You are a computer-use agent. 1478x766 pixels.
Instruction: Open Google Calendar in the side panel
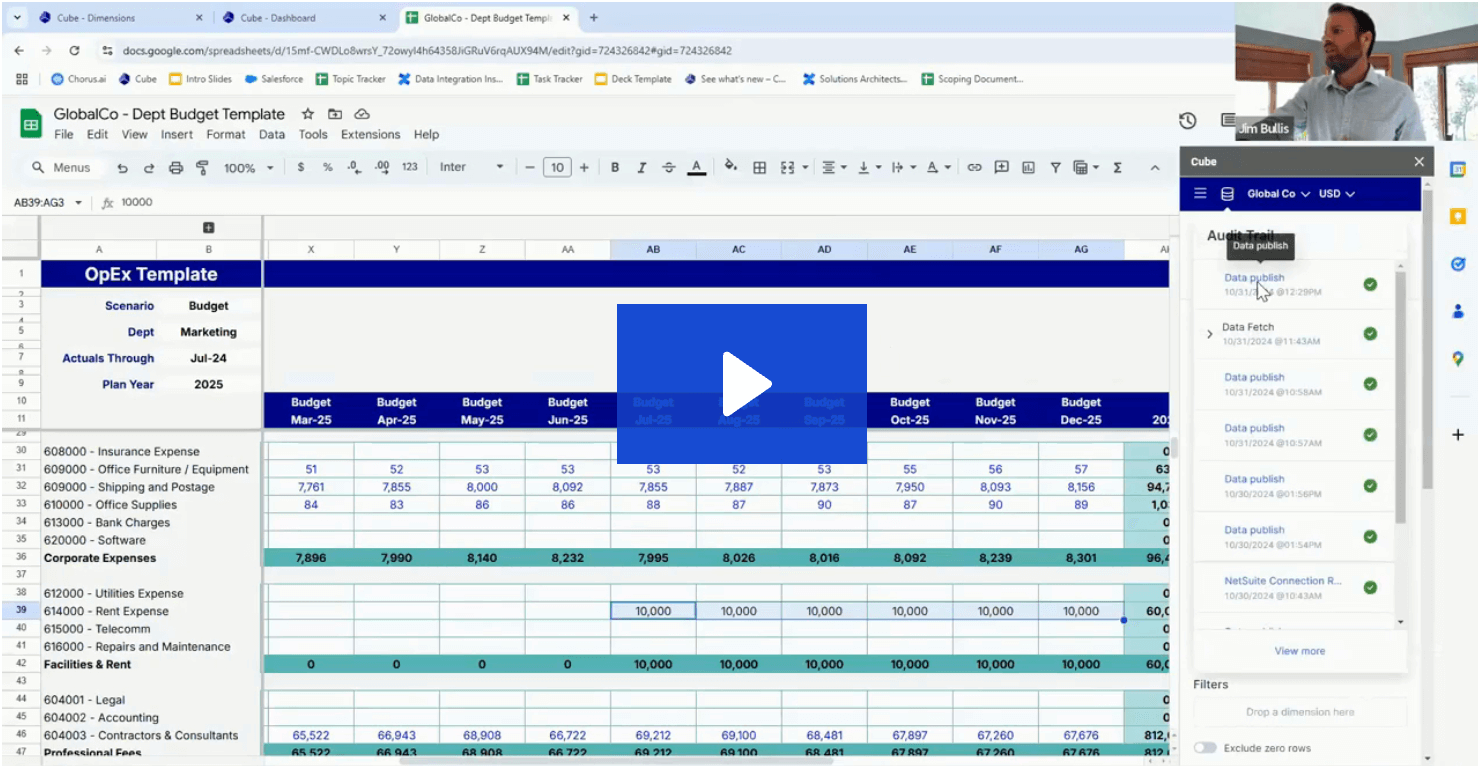point(1457,169)
